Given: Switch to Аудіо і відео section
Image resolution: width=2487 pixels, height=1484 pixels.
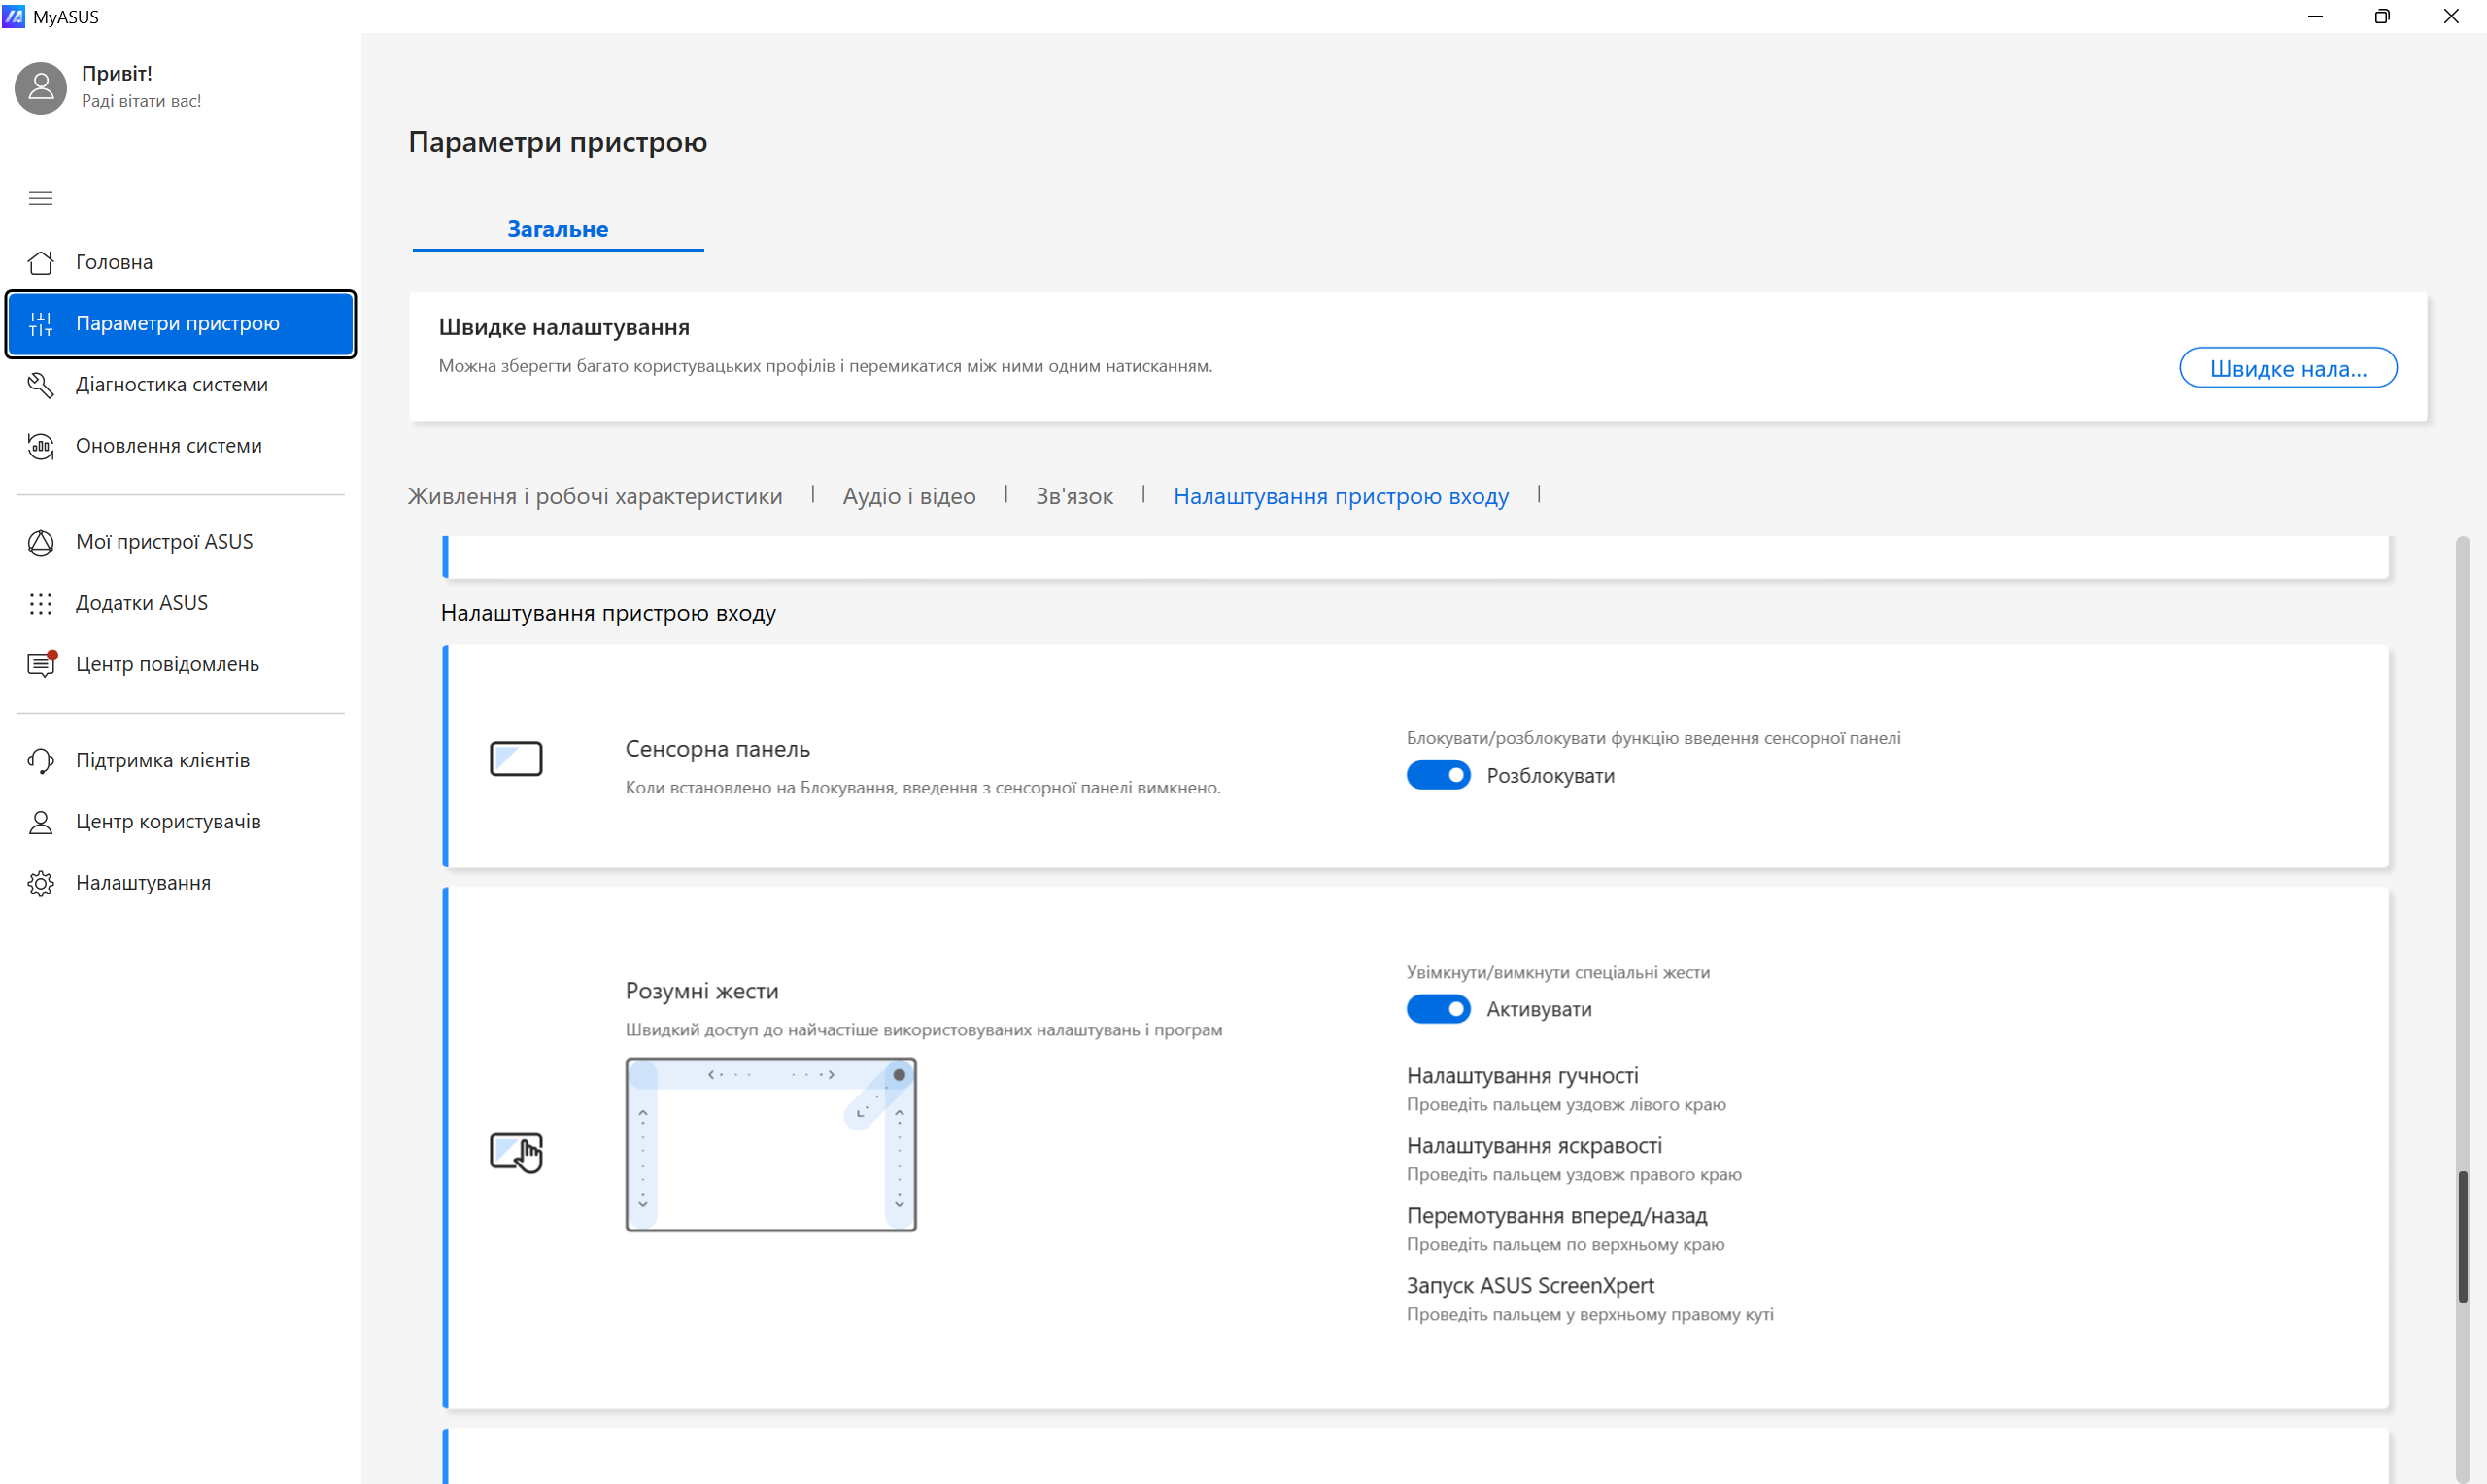Looking at the screenshot, I should [908, 496].
